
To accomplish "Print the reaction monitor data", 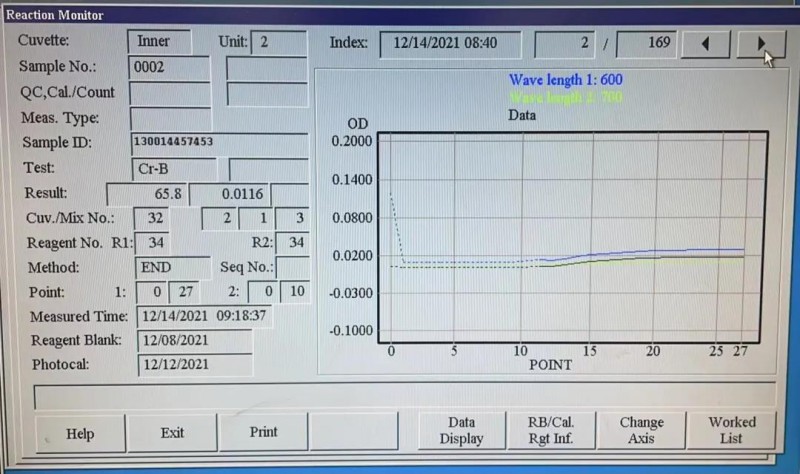I will pyautogui.click(x=263, y=432).
